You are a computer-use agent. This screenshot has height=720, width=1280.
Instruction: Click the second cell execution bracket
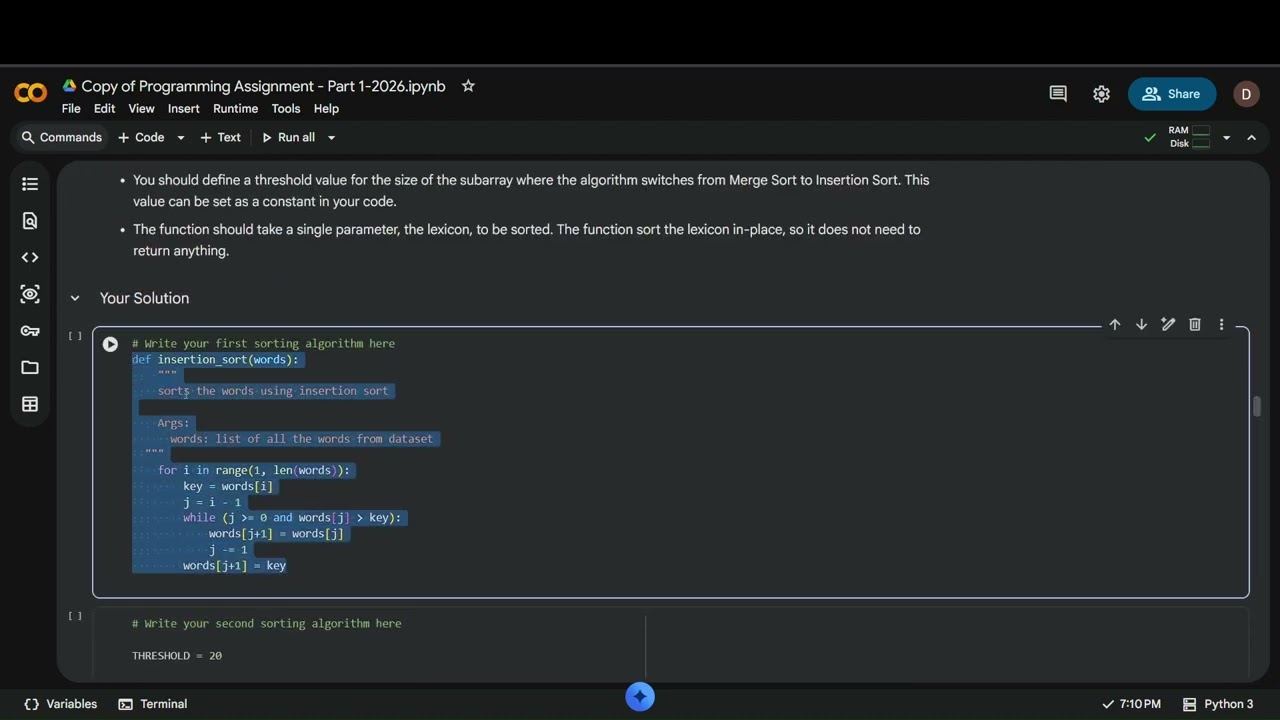[x=75, y=616]
